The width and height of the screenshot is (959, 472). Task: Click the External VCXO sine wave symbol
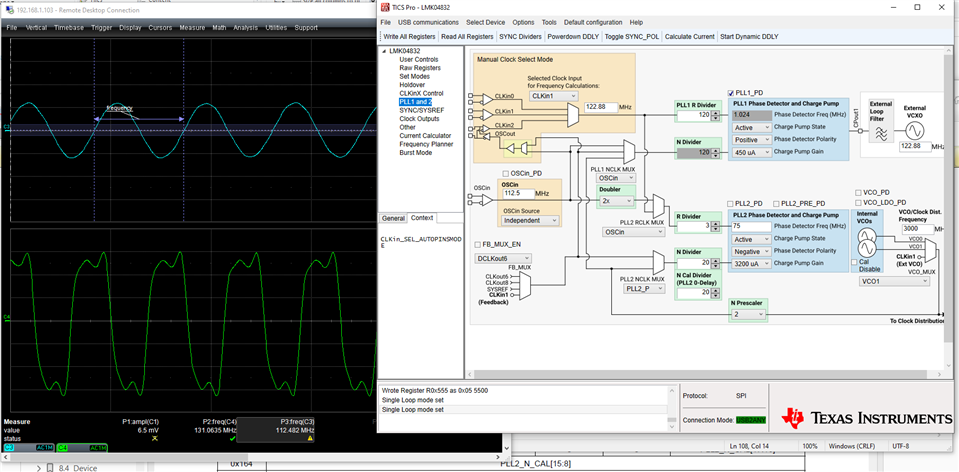915,131
